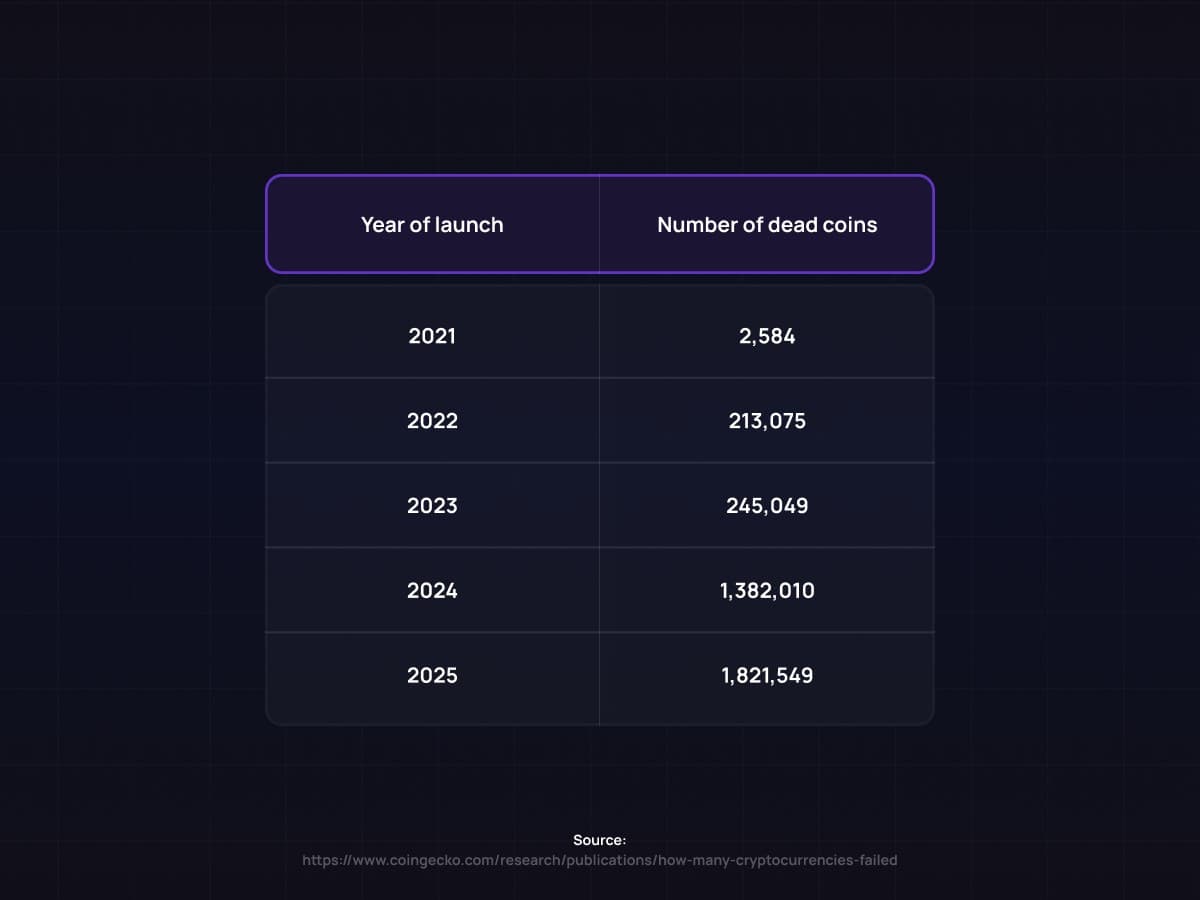Select the "Number of dead coins" header
1200x900 pixels.
tap(767, 225)
